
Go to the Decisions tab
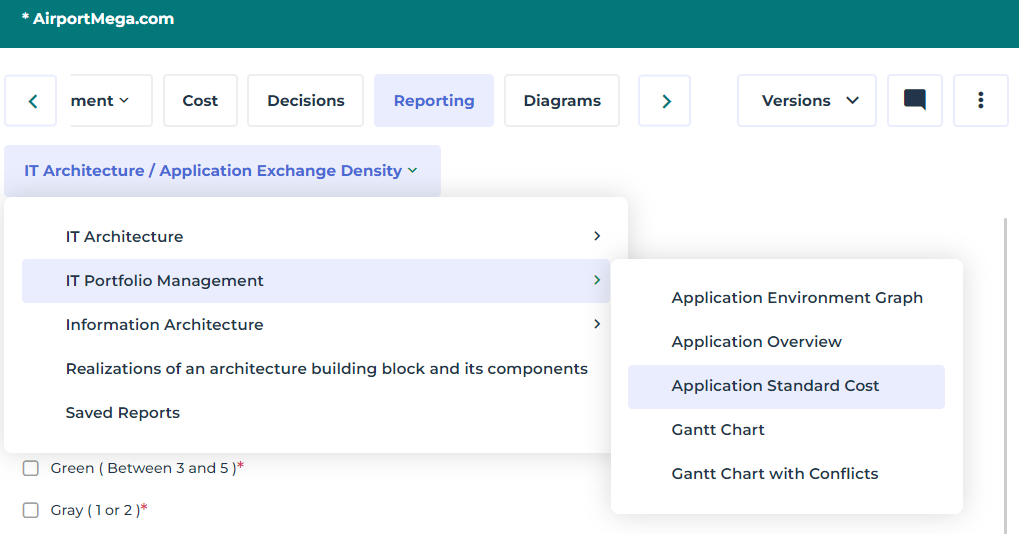pyautogui.click(x=305, y=100)
